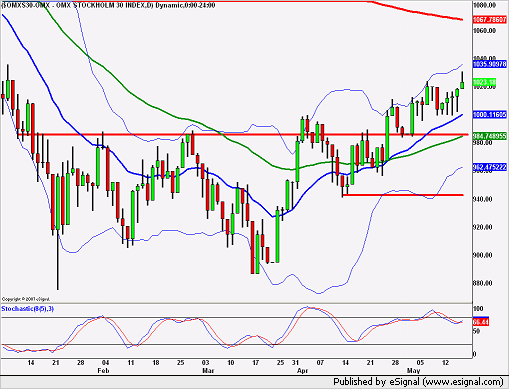
Task: Click the May month label on time axis
Action: click(414, 370)
